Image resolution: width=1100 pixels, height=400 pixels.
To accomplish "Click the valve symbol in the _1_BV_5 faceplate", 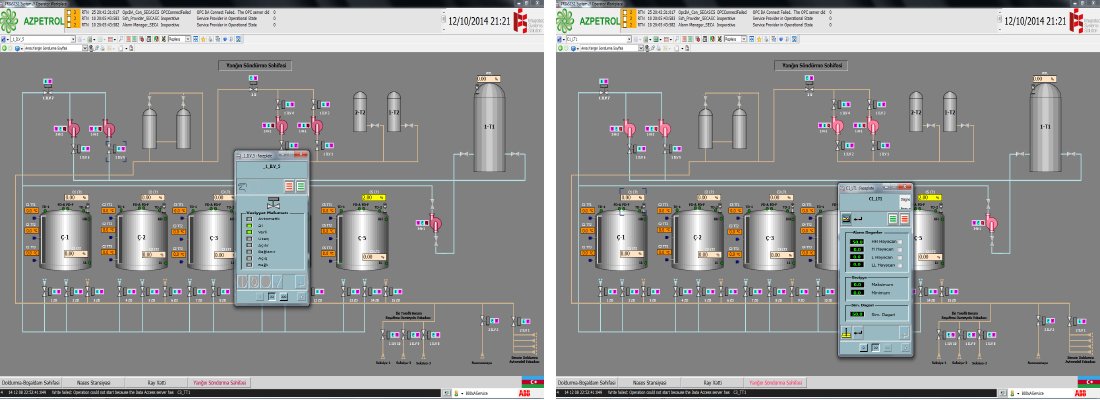I will click(273, 203).
